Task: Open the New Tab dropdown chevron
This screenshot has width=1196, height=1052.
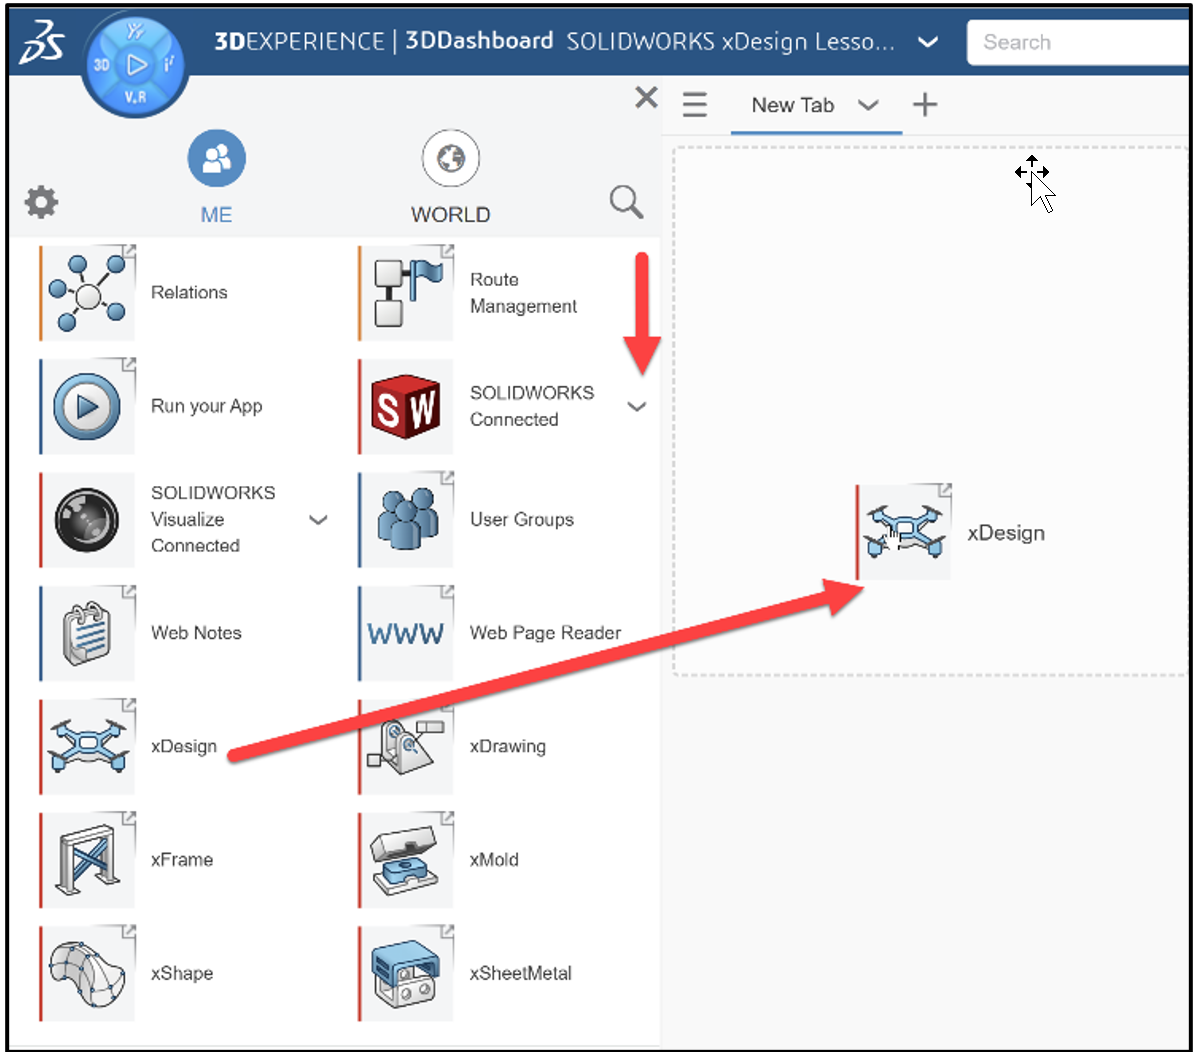Action: click(868, 105)
